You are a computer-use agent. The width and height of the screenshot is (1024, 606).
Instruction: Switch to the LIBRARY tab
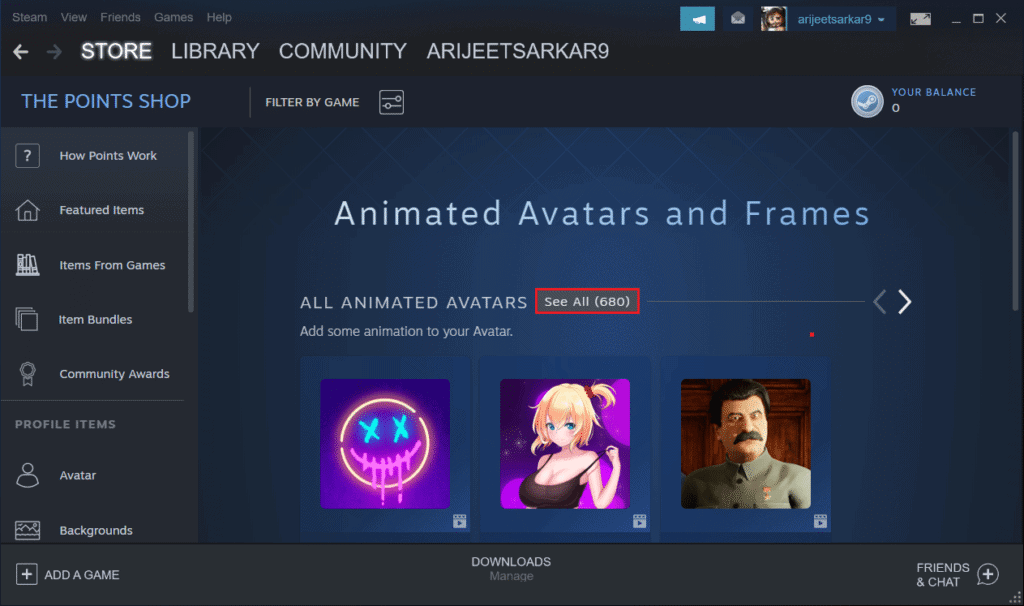click(x=215, y=51)
